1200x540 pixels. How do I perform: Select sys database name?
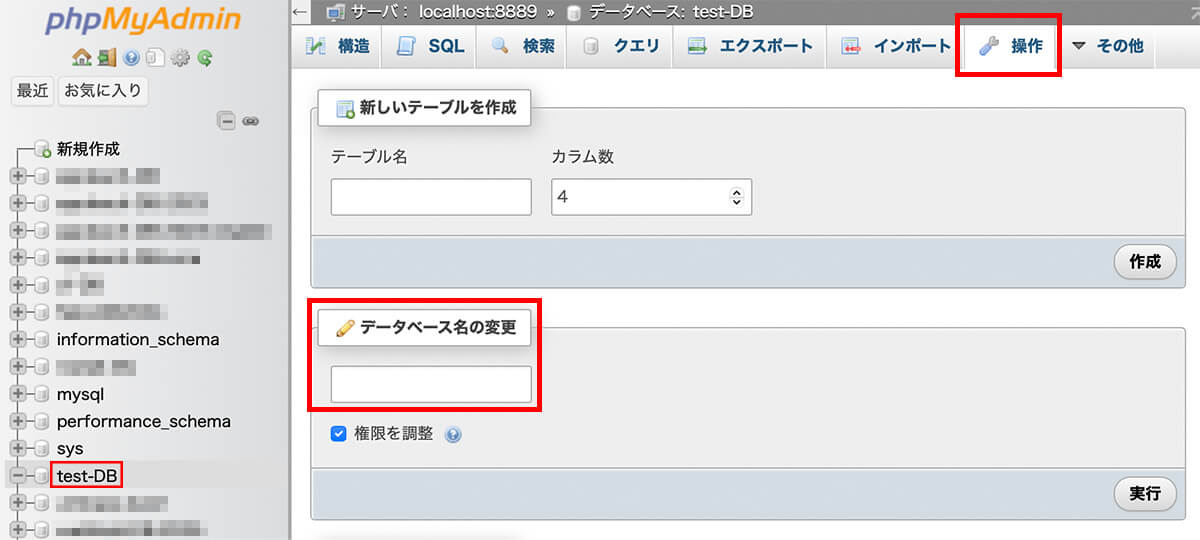pyautogui.click(x=70, y=448)
